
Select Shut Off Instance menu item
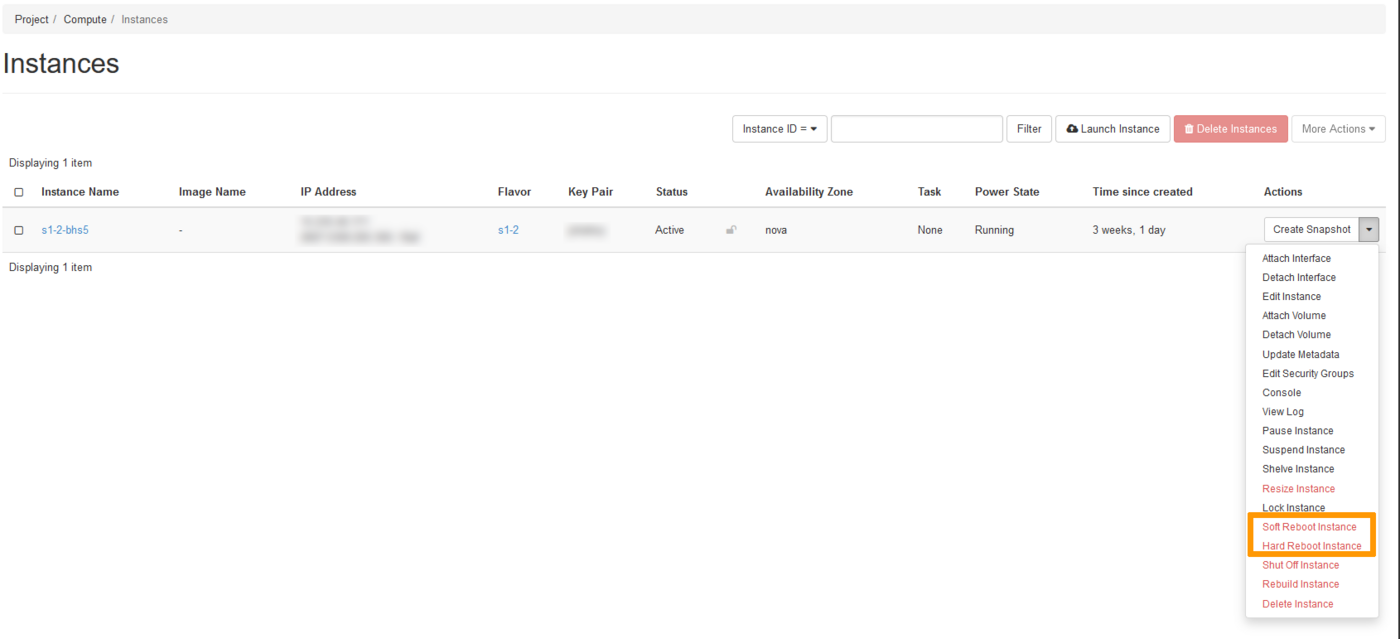tap(1300, 565)
